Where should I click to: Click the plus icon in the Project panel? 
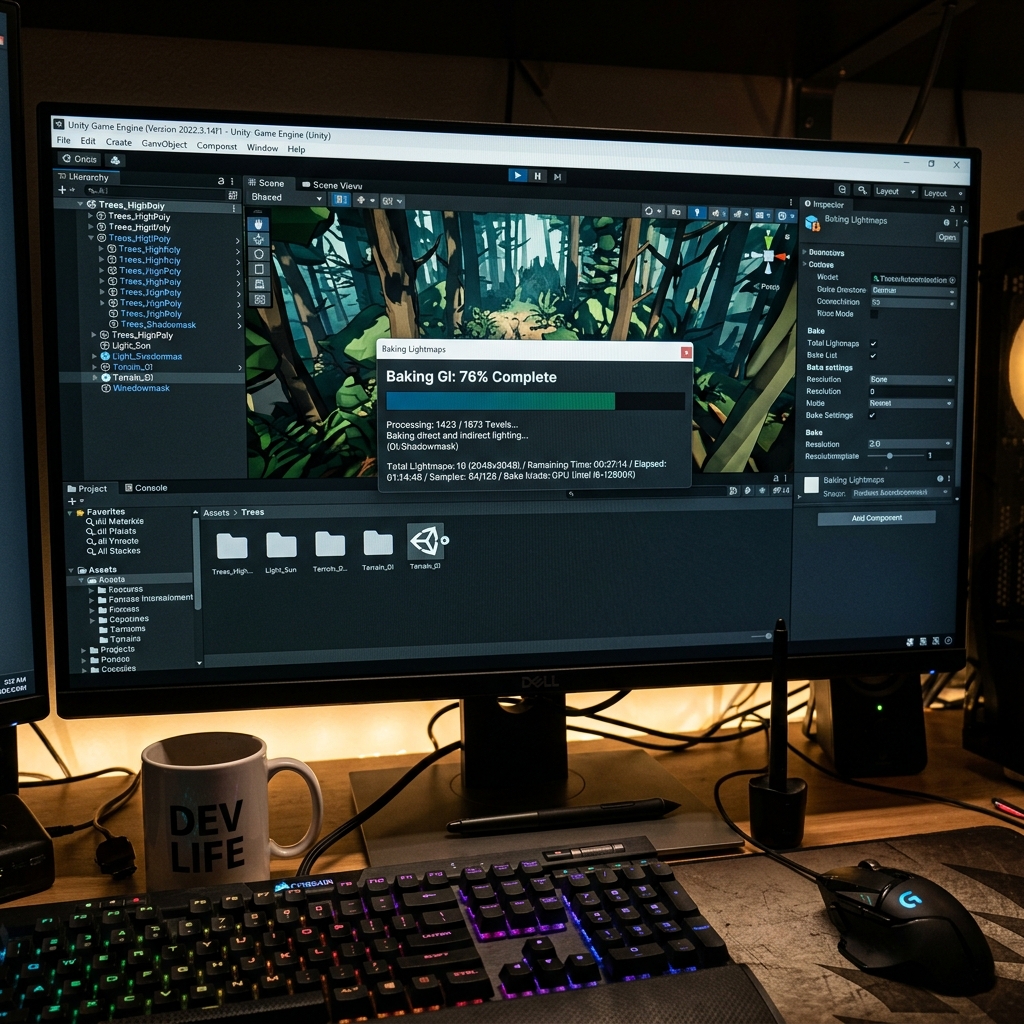point(71,502)
